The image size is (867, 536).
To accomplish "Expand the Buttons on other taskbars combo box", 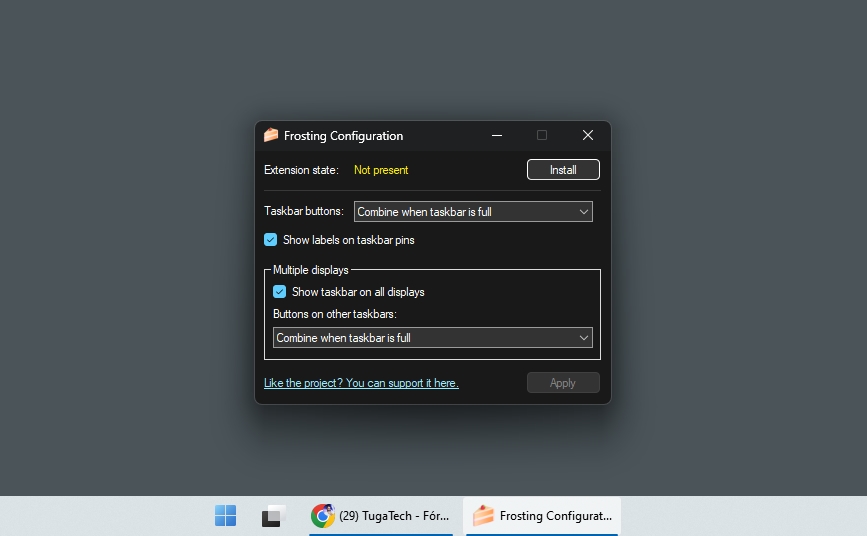I will pos(433,337).
